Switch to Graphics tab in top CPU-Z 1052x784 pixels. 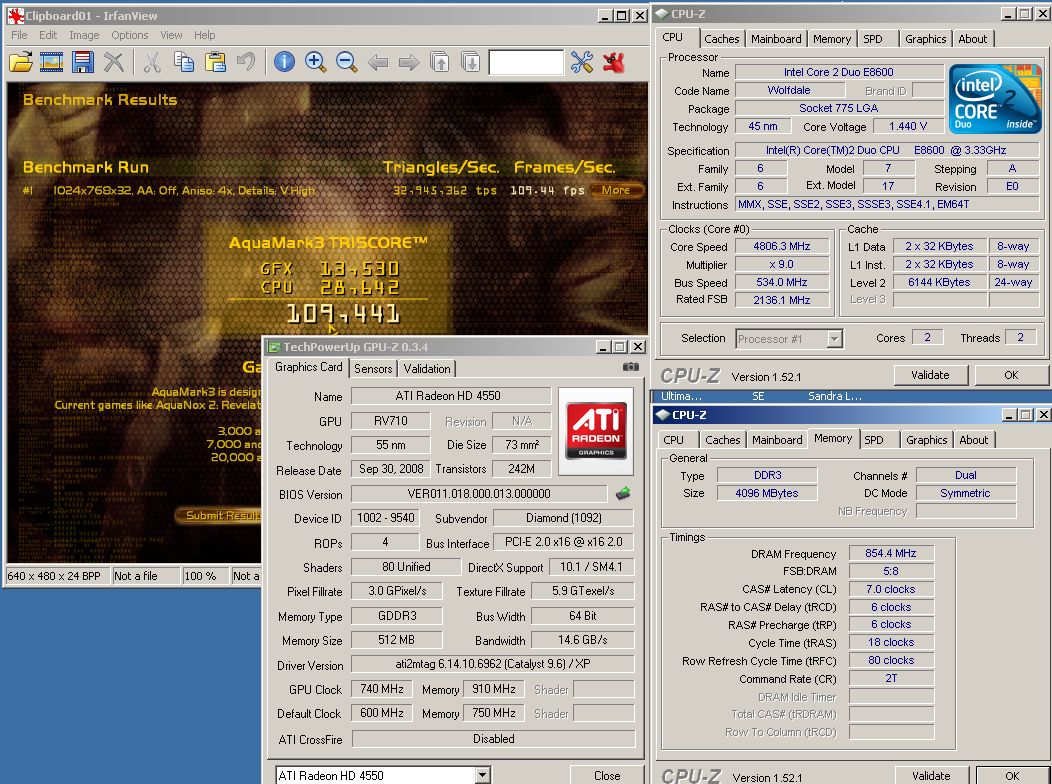[x=925, y=39]
